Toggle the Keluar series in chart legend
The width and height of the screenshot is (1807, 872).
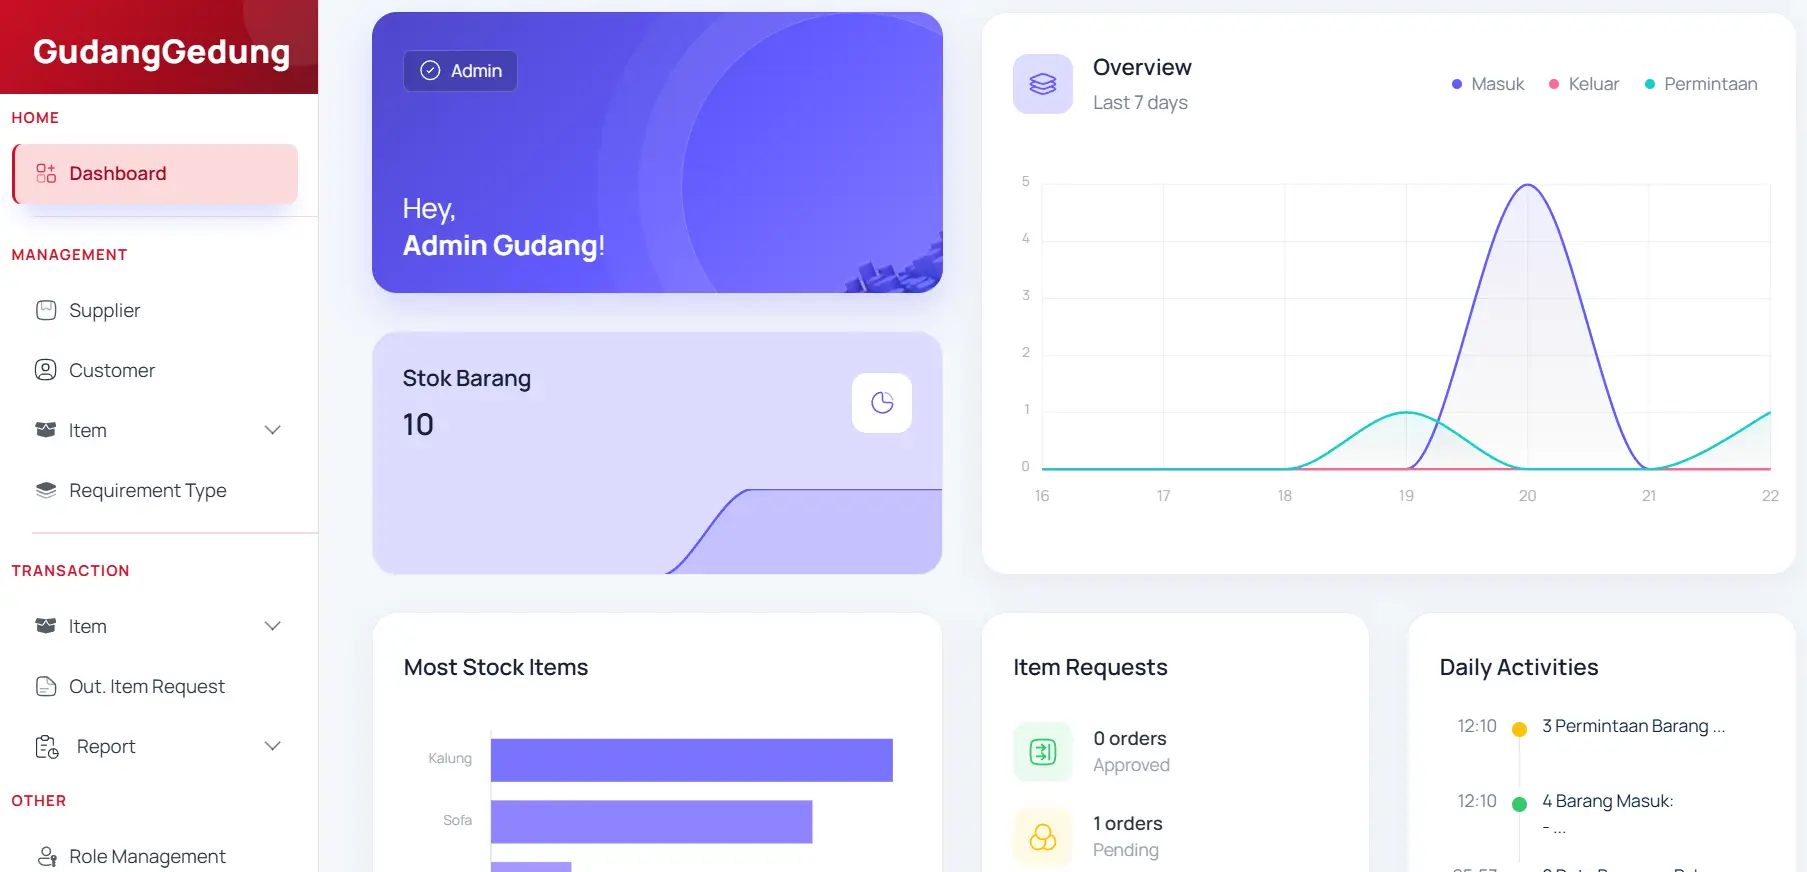[1584, 84]
